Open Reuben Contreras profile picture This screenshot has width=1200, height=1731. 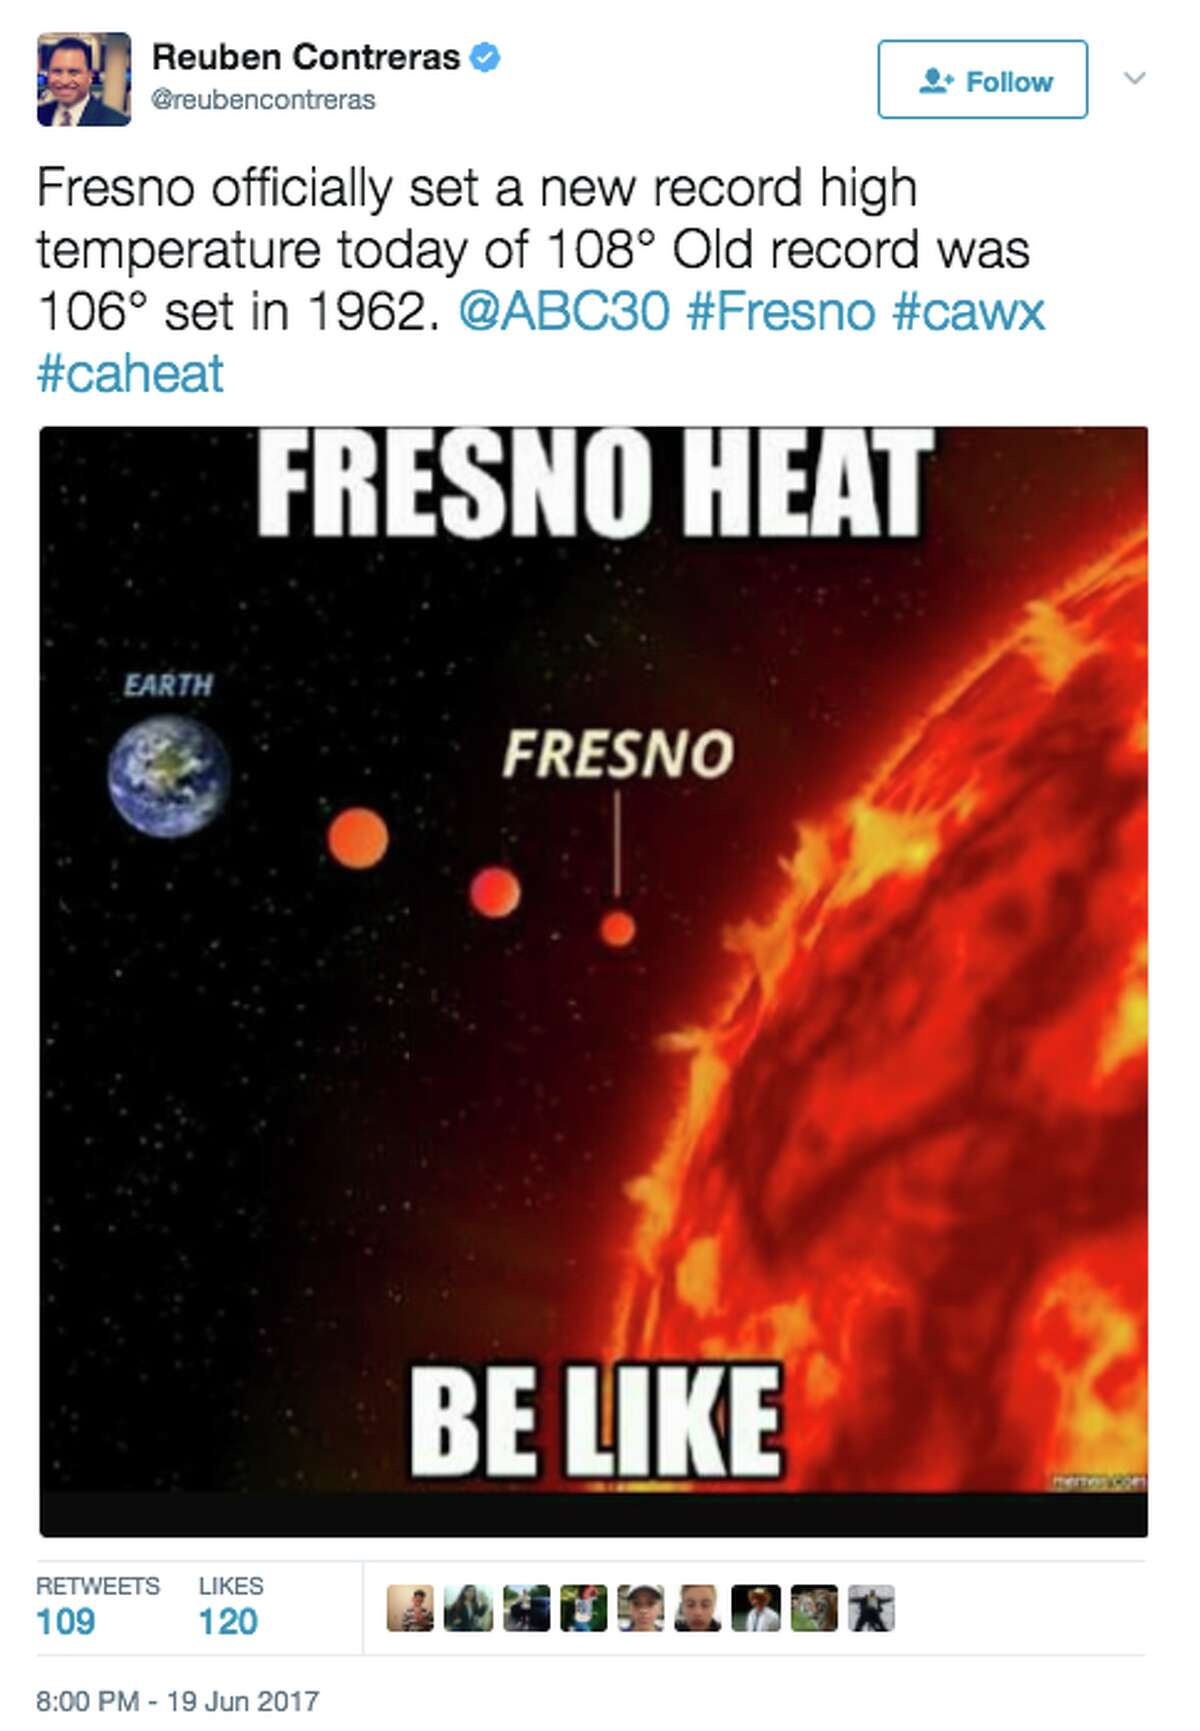click(x=84, y=78)
